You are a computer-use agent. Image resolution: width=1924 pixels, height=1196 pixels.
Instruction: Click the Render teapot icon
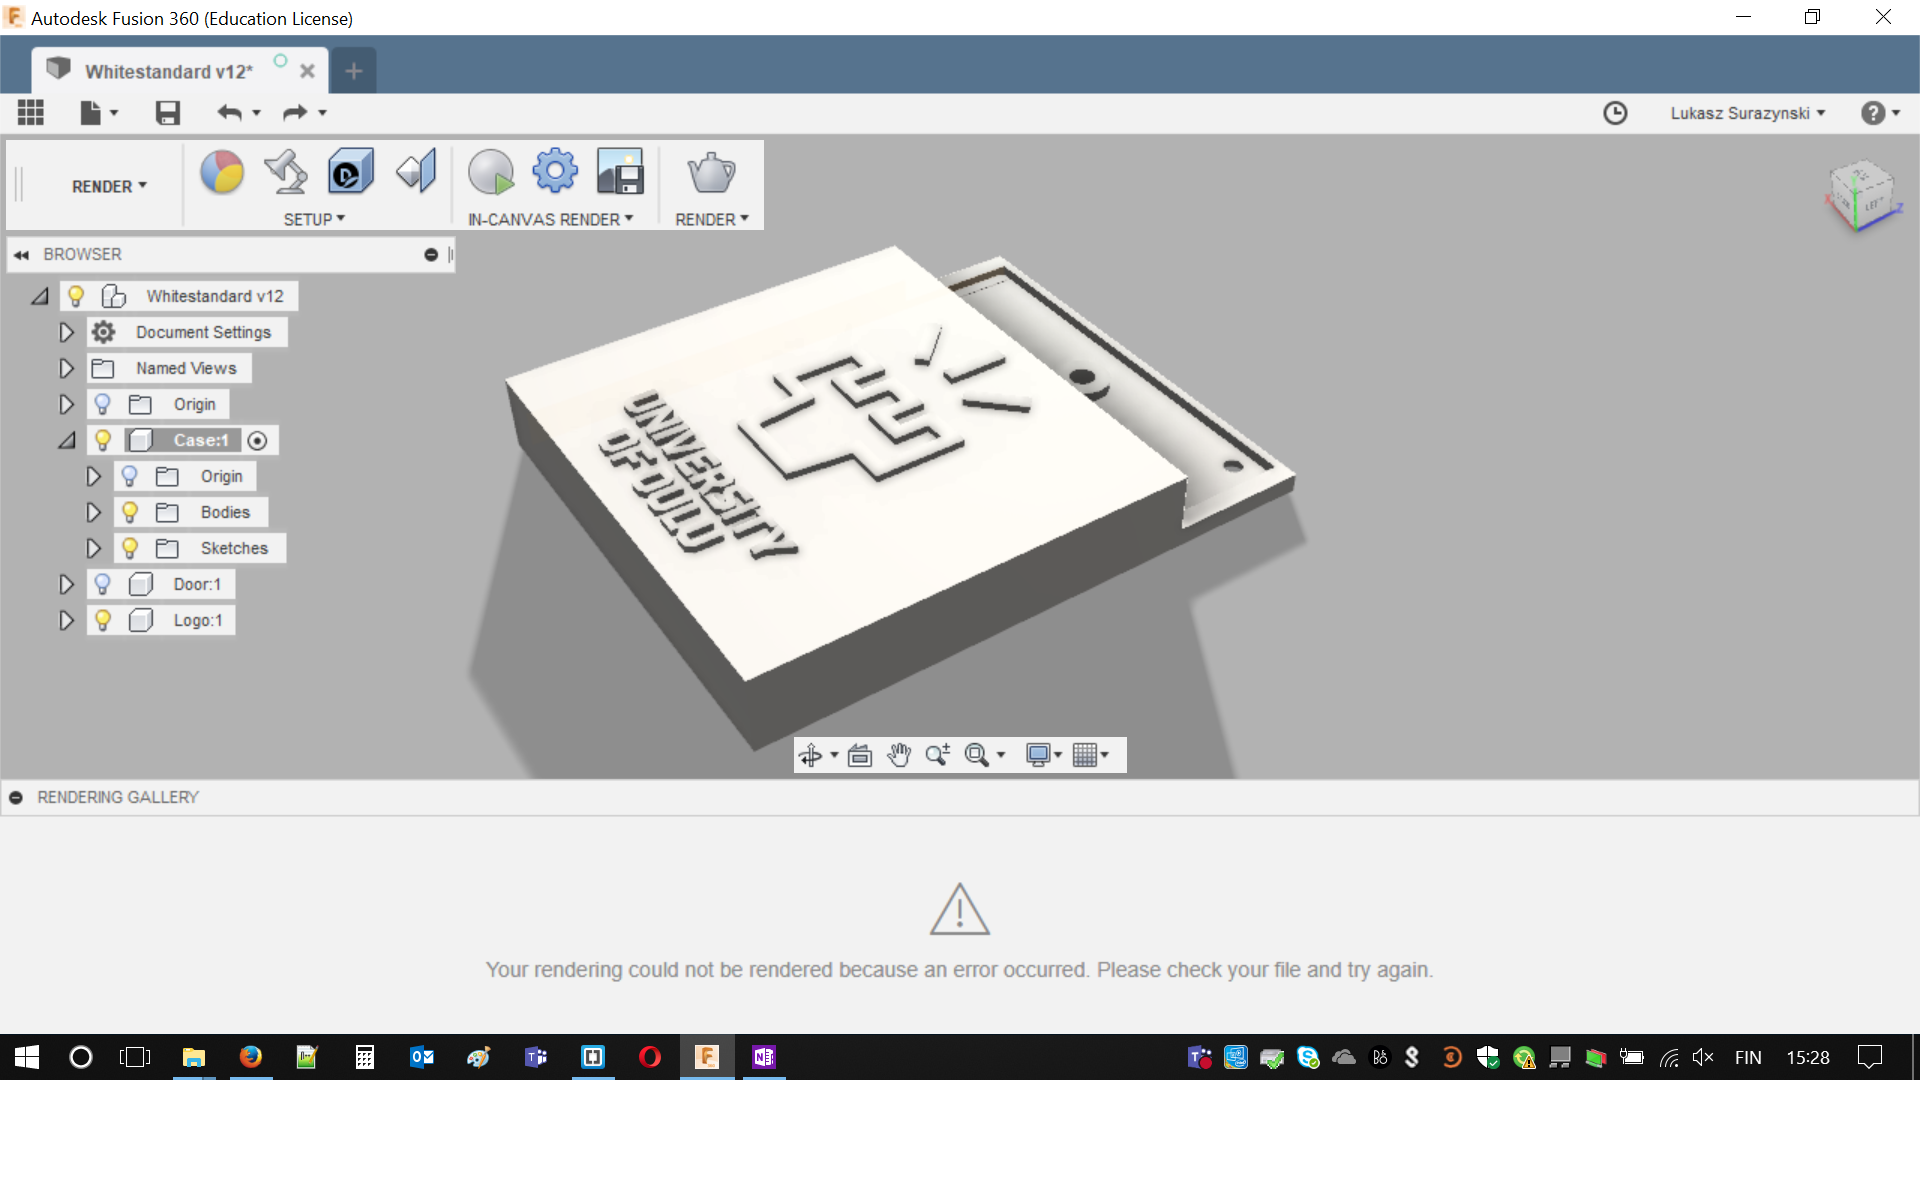711,172
